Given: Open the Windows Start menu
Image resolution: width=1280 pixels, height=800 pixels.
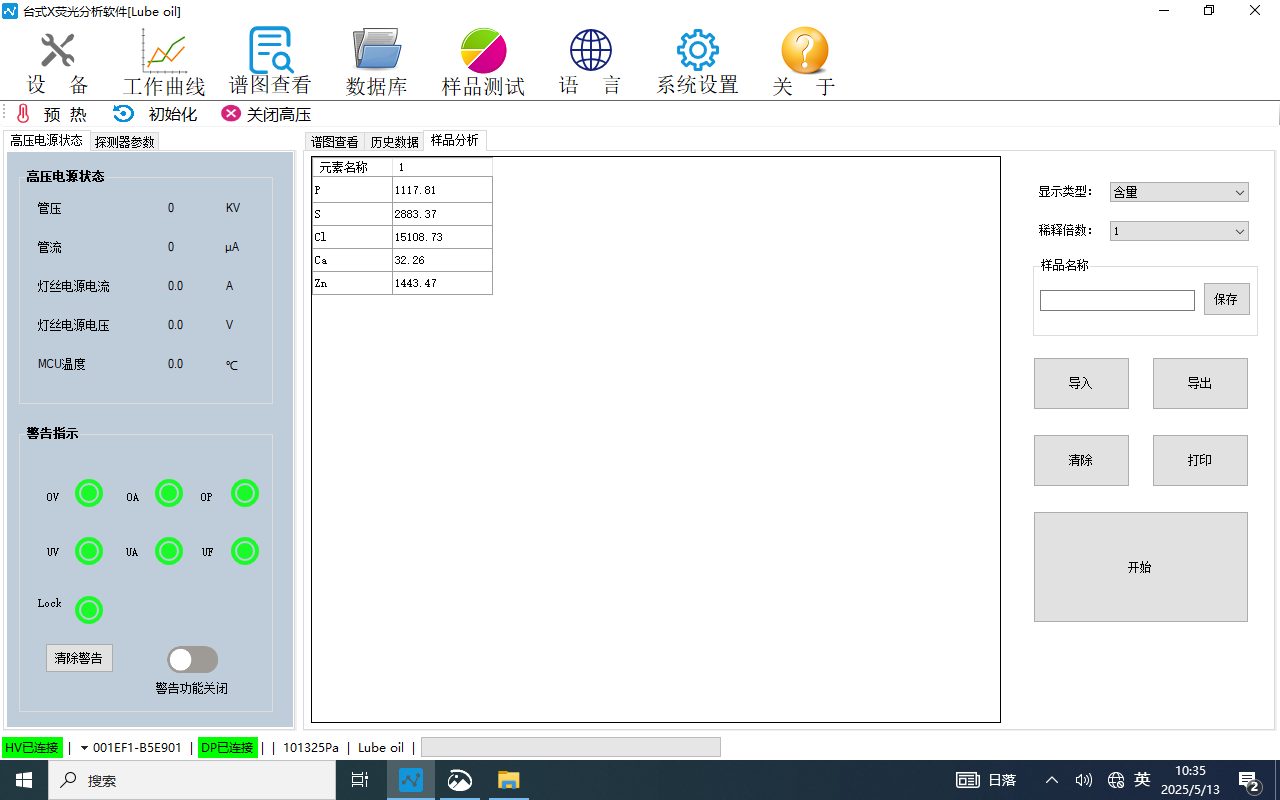Looking at the screenshot, I should (24, 780).
